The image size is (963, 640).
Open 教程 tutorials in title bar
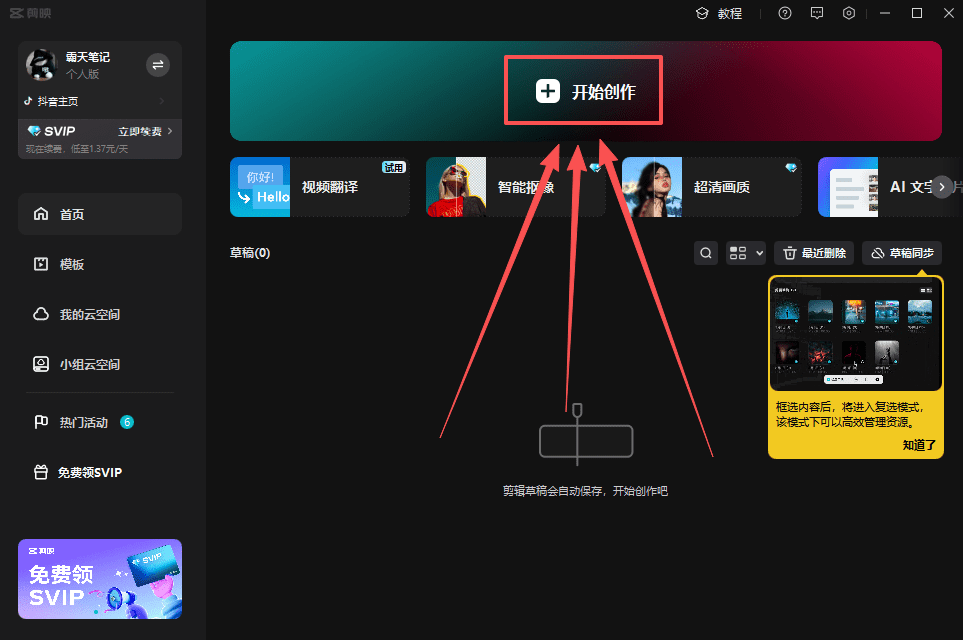pos(719,13)
